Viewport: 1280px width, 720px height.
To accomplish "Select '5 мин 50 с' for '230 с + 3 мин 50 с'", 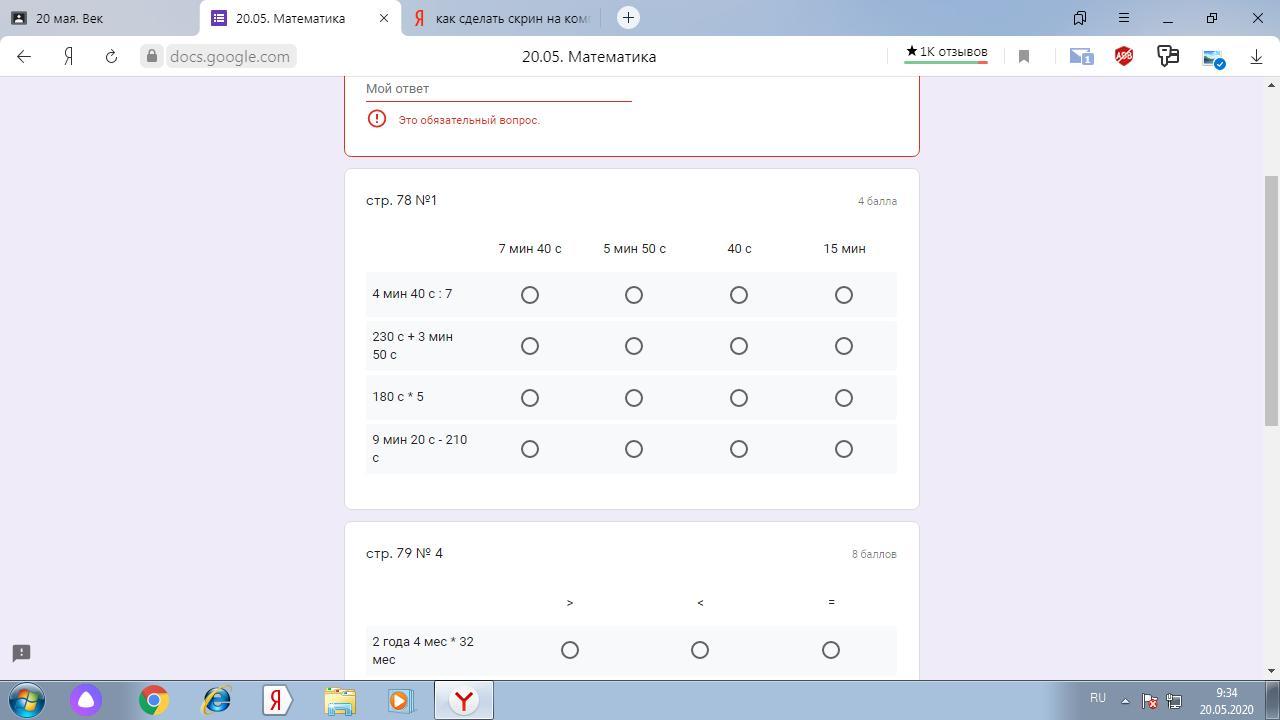I will (x=634, y=346).
